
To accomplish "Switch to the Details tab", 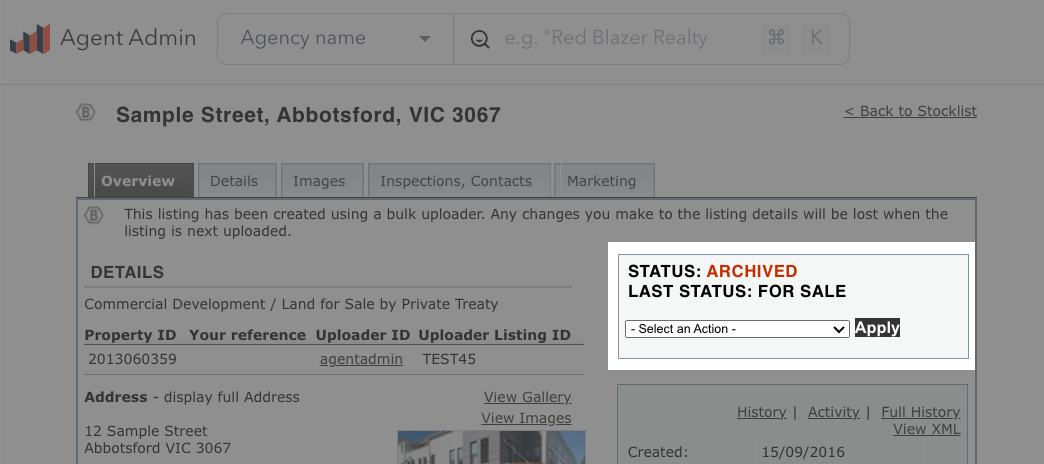I will click(x=234, y=180).
